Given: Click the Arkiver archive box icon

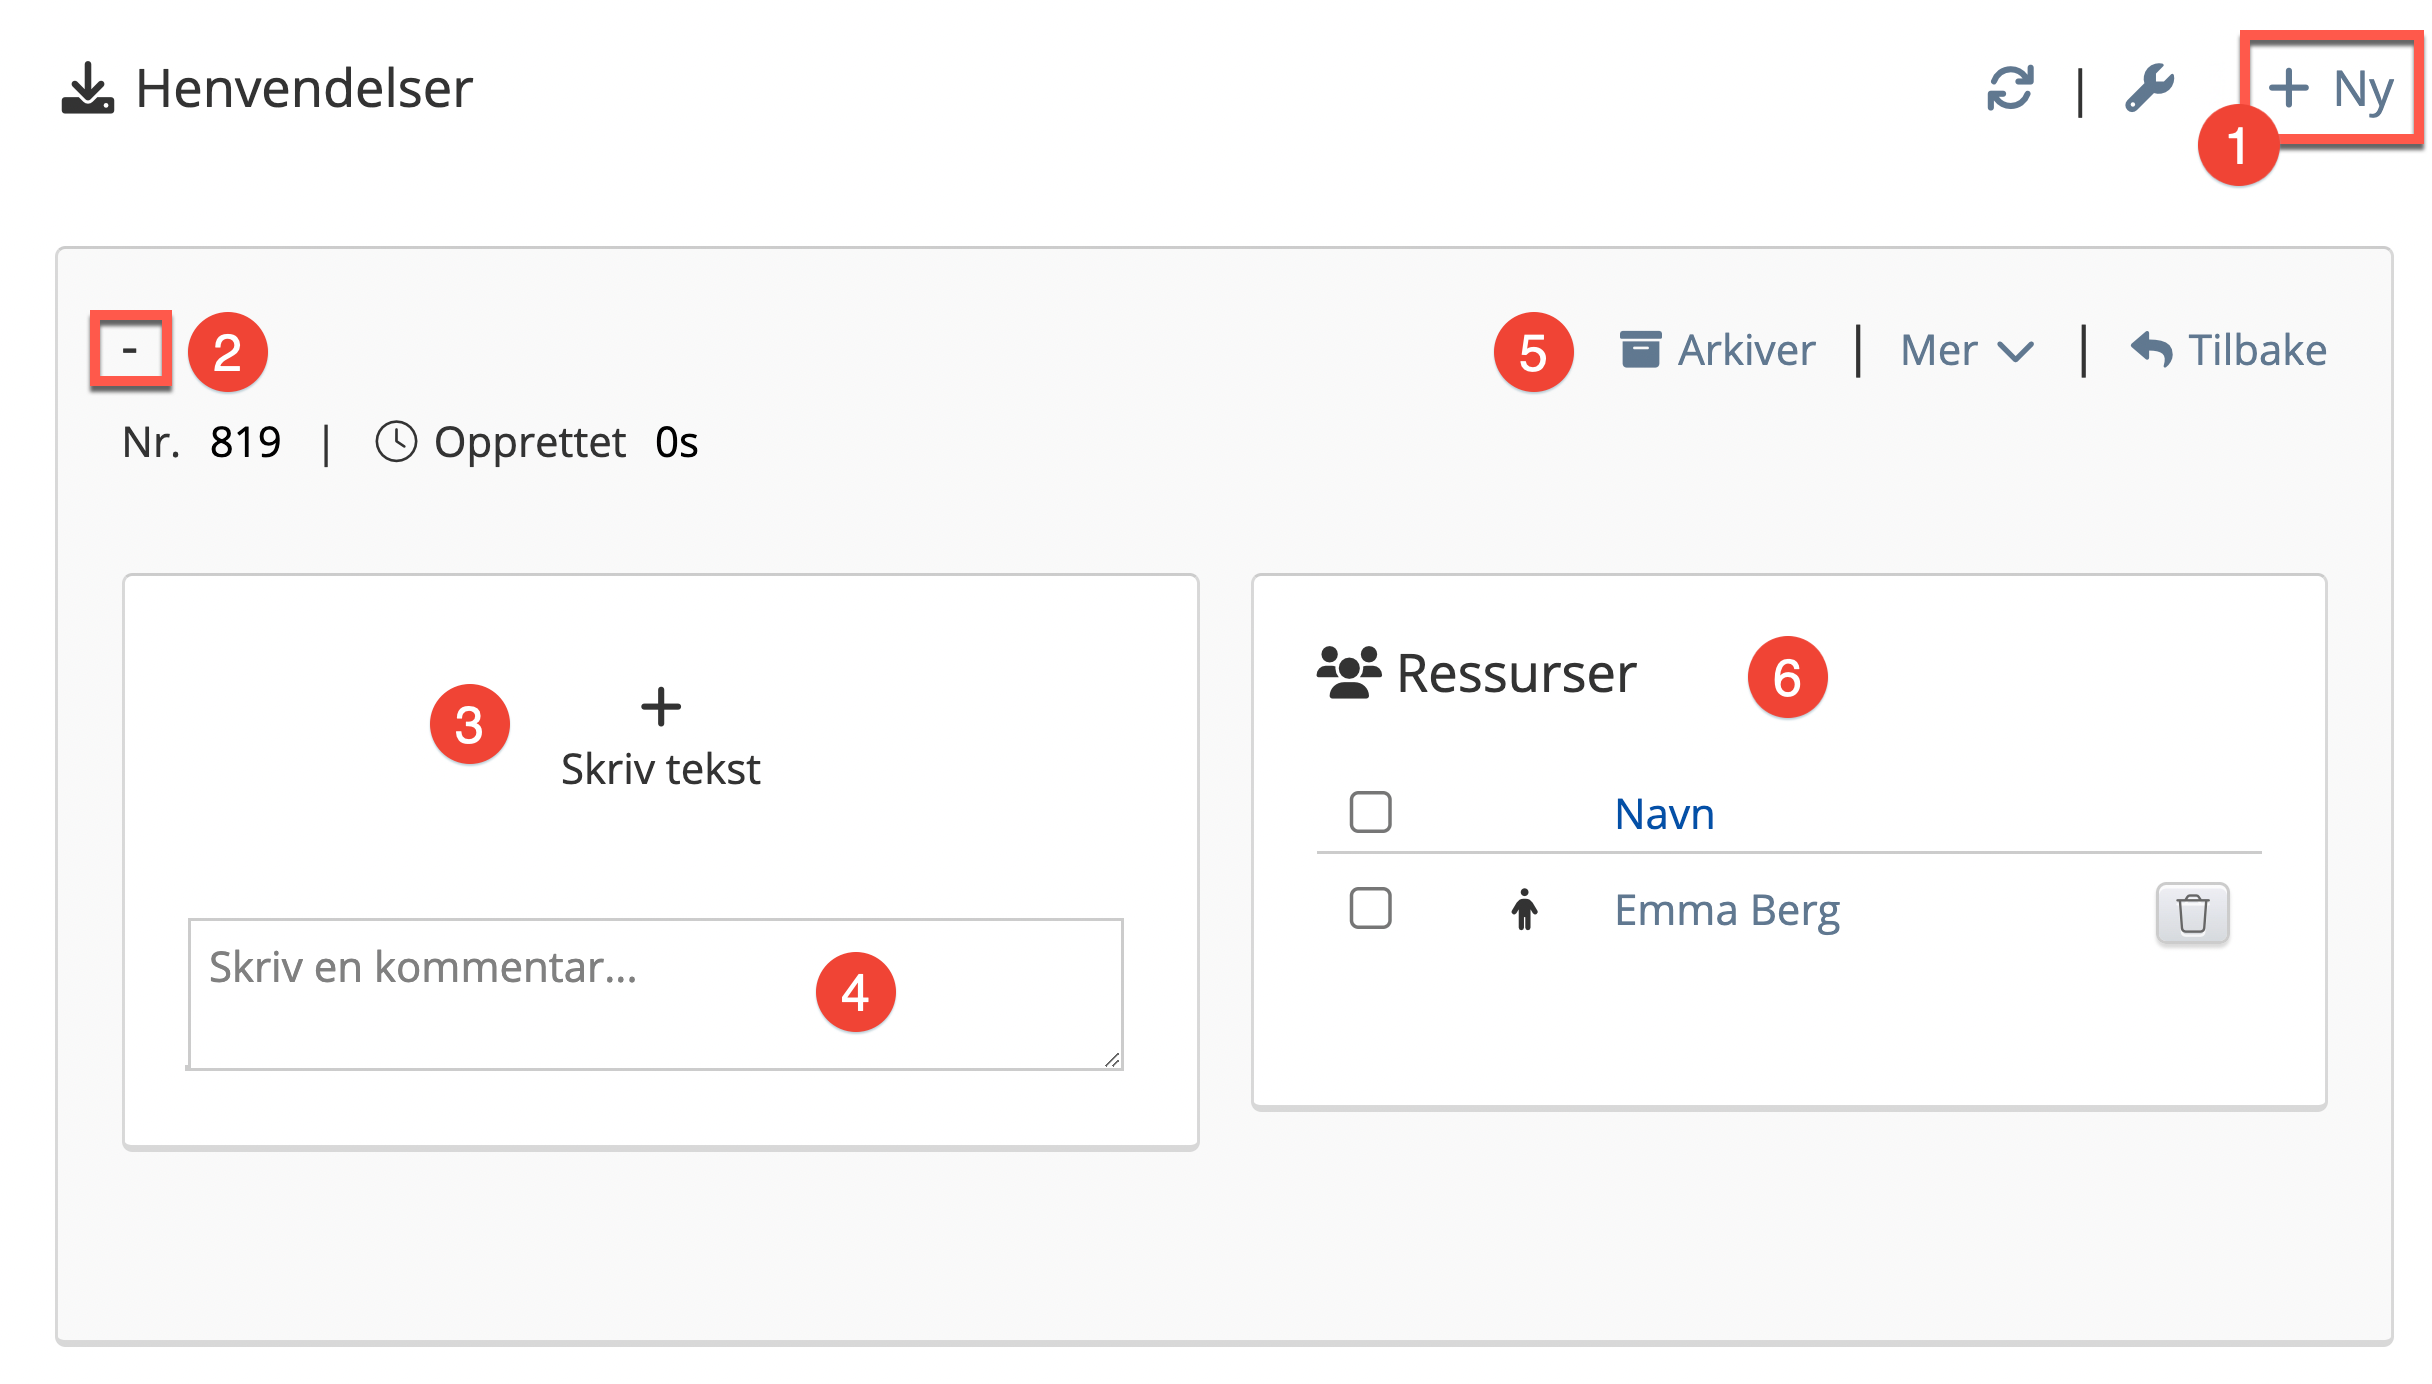Looking at the screenshot, I should pos(1640,350).
